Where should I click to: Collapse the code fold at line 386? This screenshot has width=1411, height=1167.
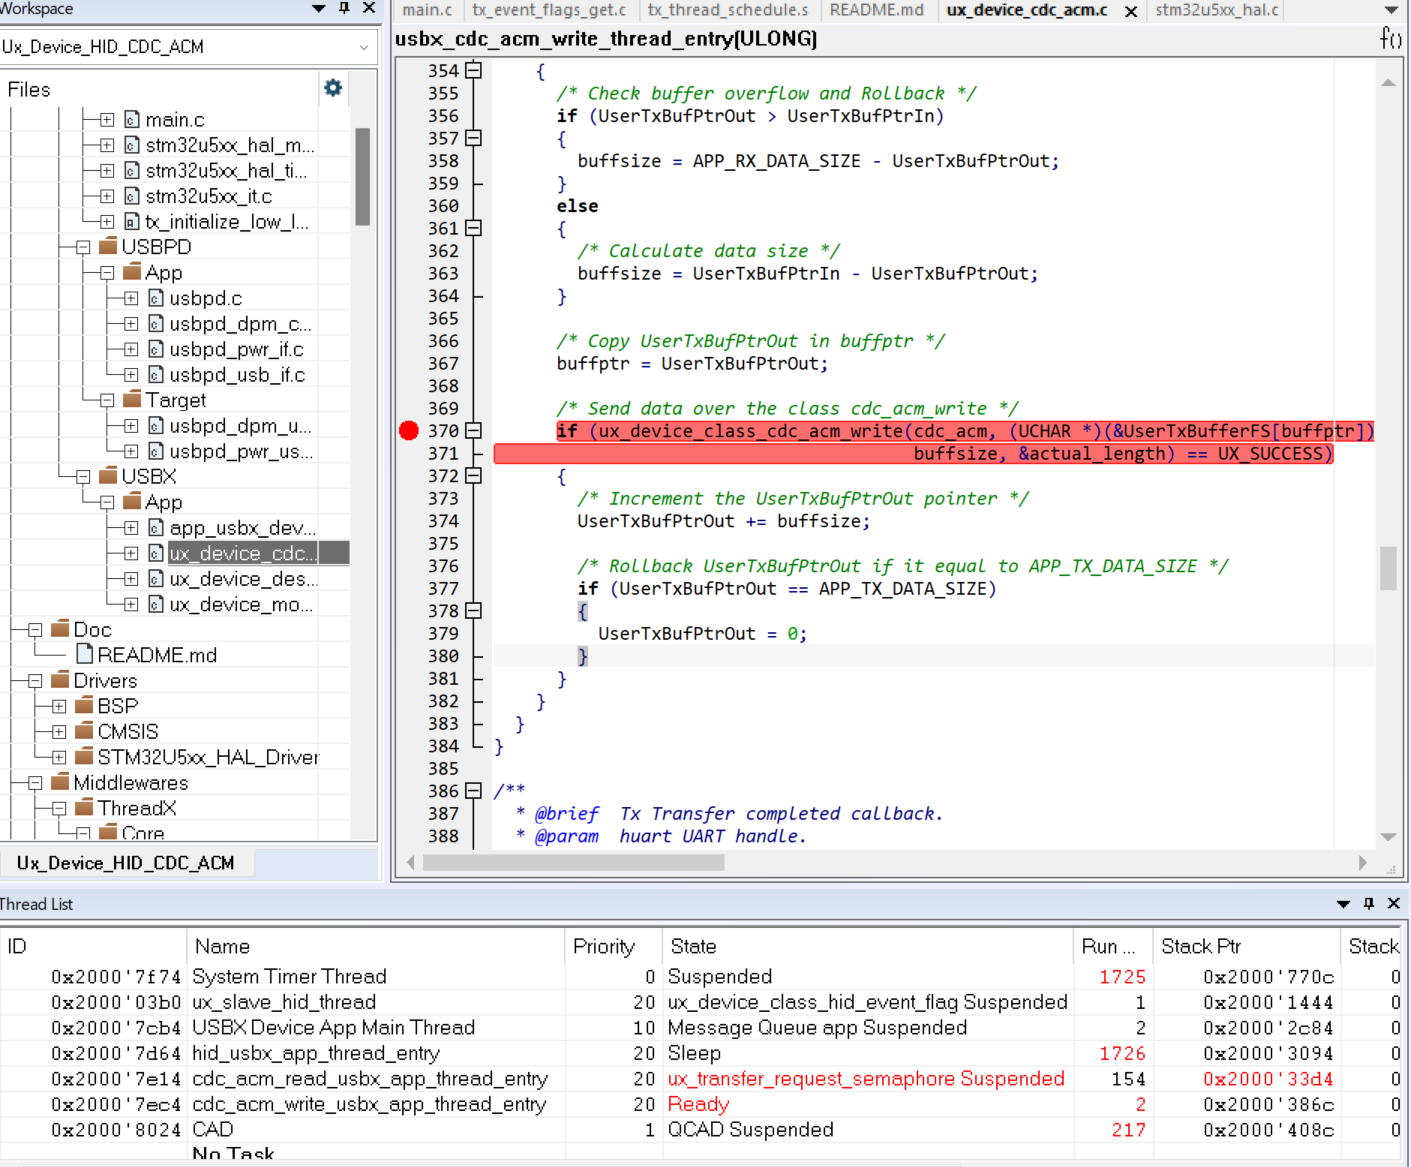(x=472, y=790)
